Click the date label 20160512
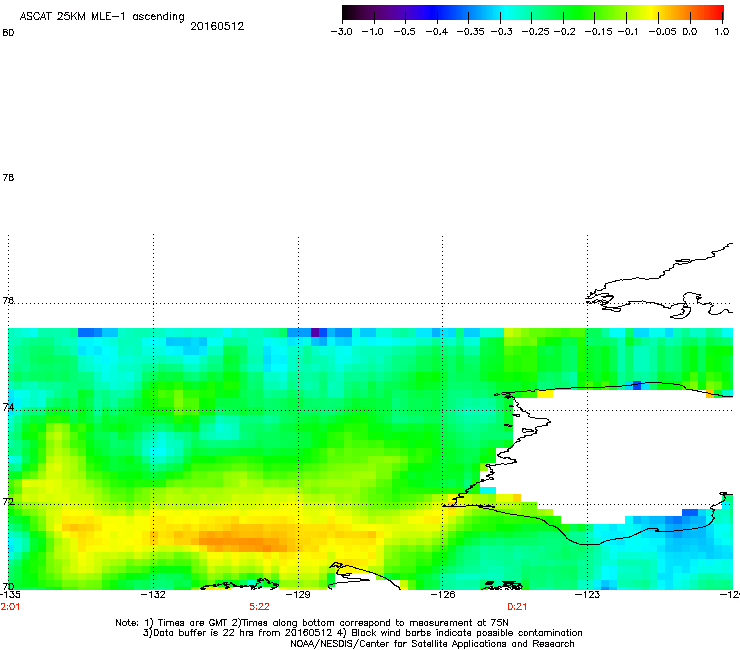Screen dimensions: 740x650 [x=217, y=26]
